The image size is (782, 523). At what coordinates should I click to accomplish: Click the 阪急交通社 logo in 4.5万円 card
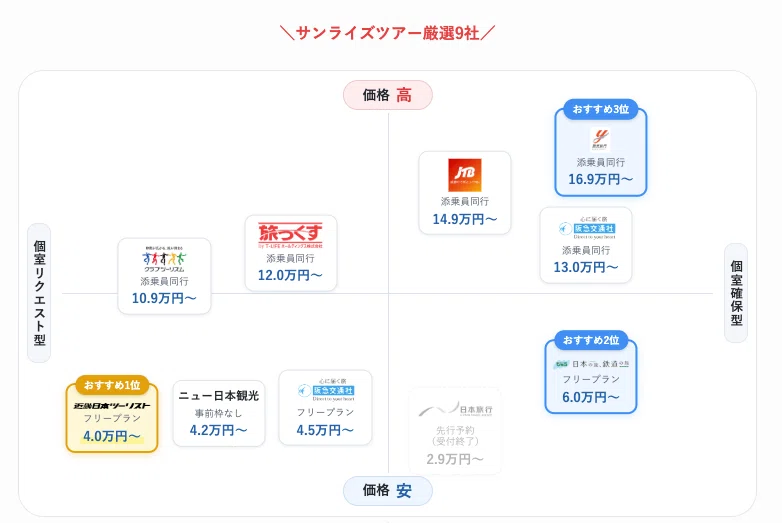tap(326, 390)
